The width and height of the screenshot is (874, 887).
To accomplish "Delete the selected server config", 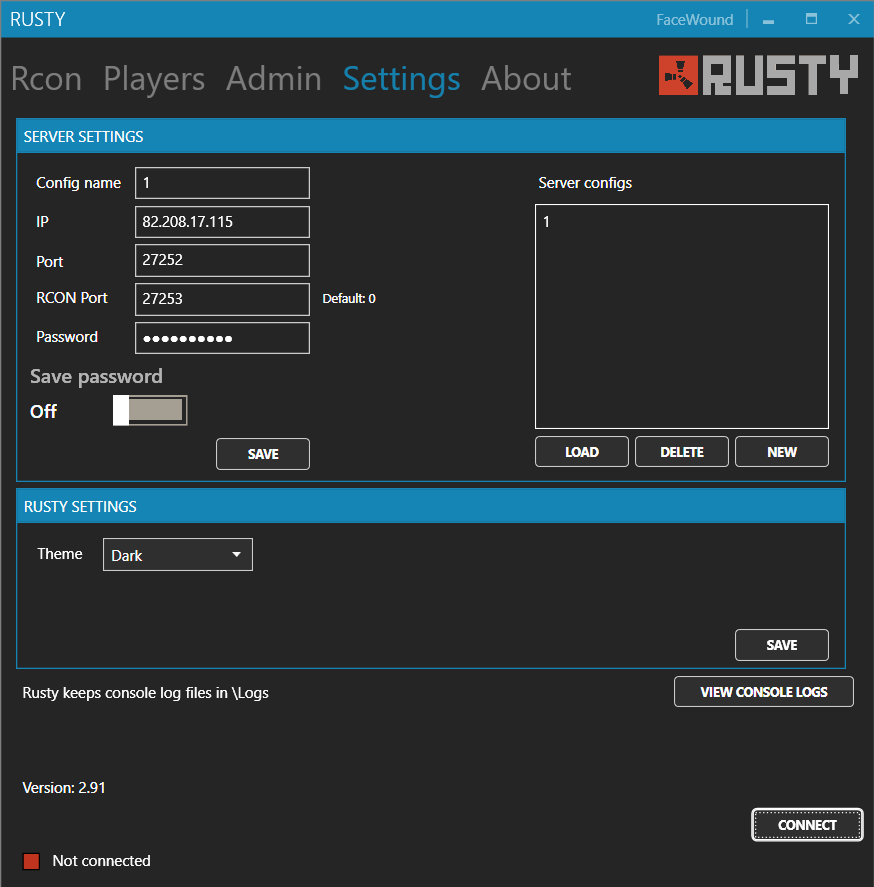I will click(x=682, y=451).
